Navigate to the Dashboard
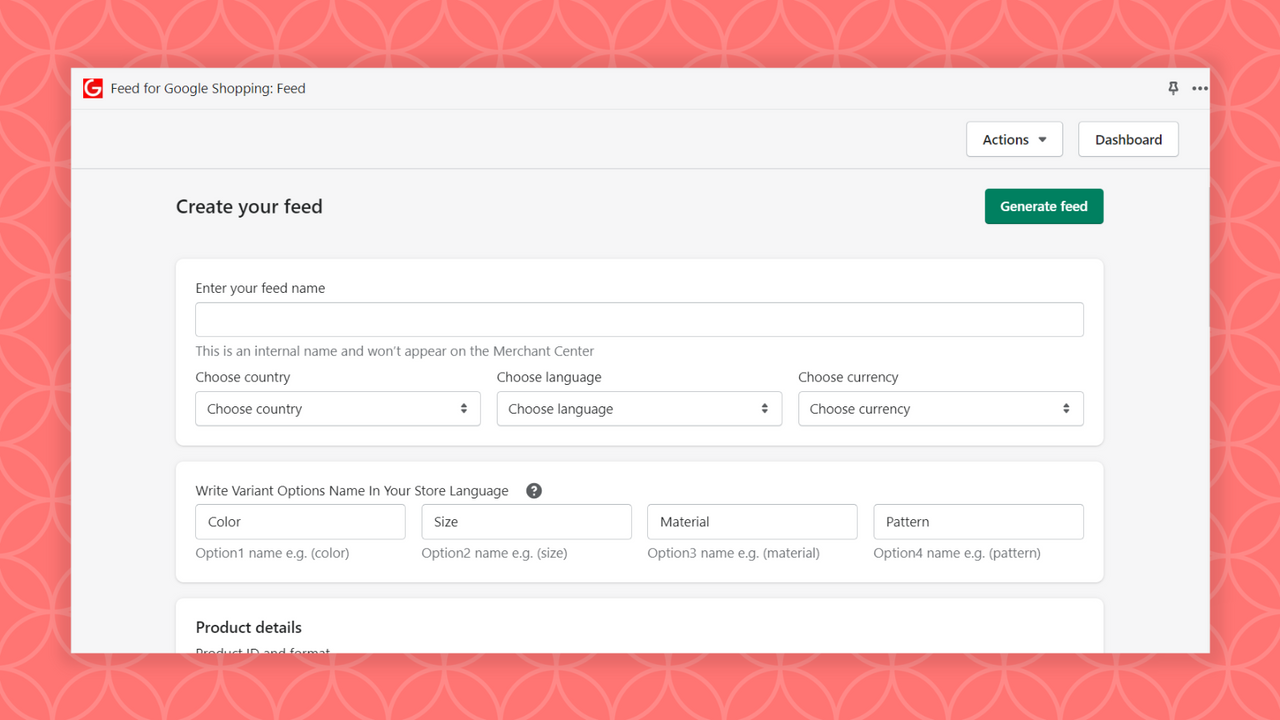This screenshot has width=1280, height=720. point(1128,139)
